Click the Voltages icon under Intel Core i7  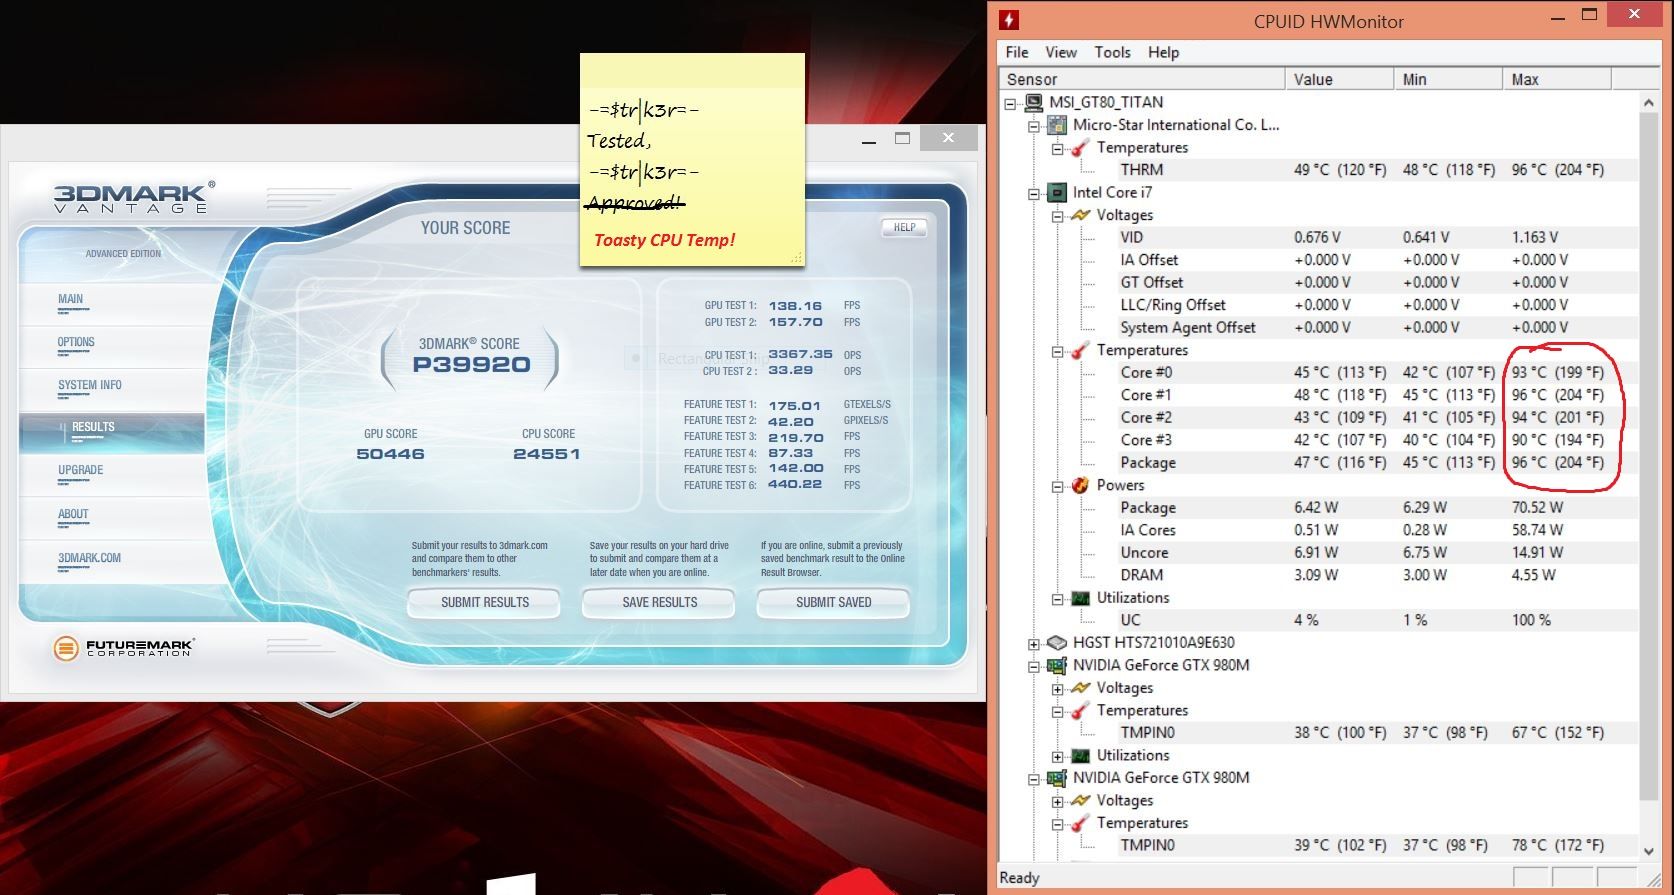point(1080,215)
